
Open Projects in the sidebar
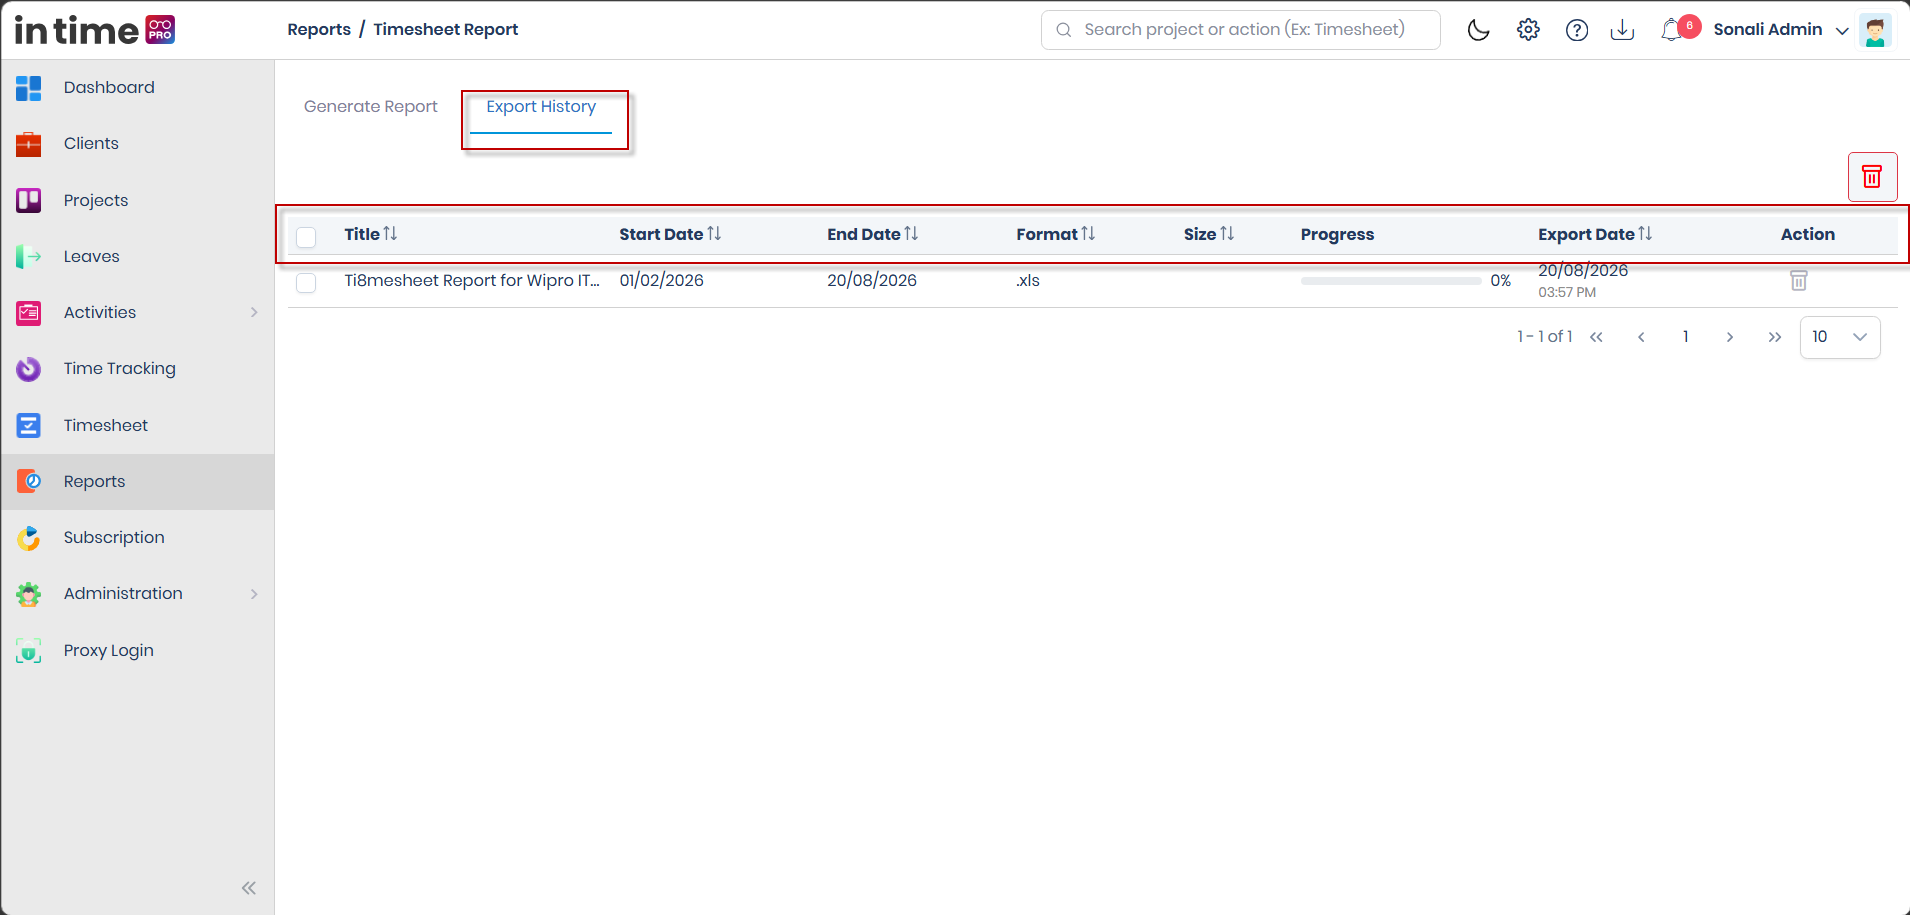point(138,200)
